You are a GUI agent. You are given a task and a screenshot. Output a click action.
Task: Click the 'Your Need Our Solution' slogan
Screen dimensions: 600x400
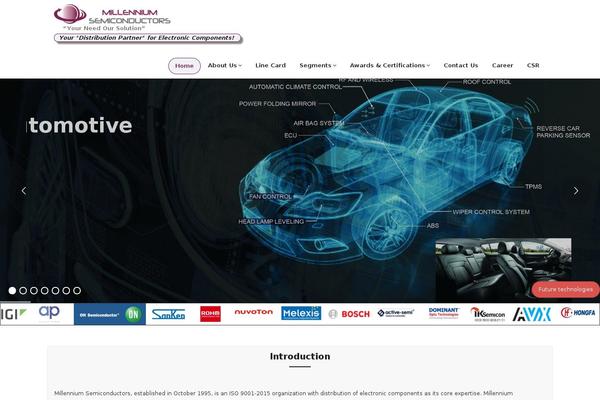pyautogui.click(x=104, y=28)
